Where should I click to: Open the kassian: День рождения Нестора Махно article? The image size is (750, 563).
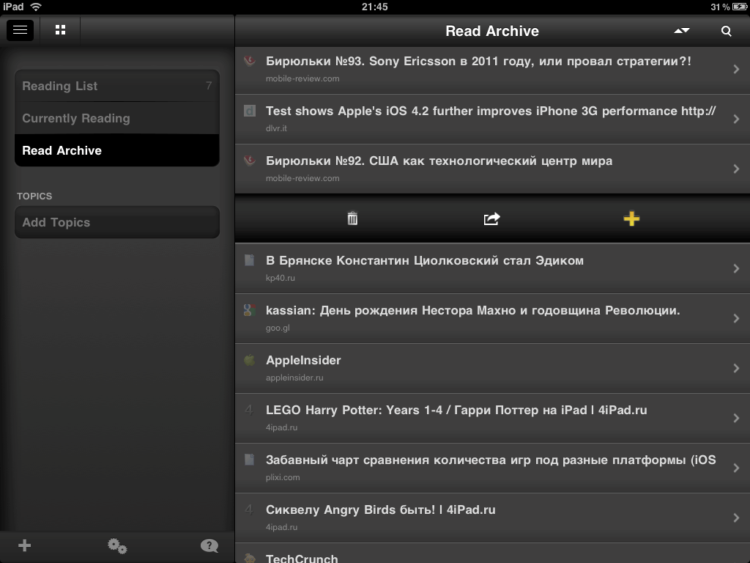click(492, 318)
